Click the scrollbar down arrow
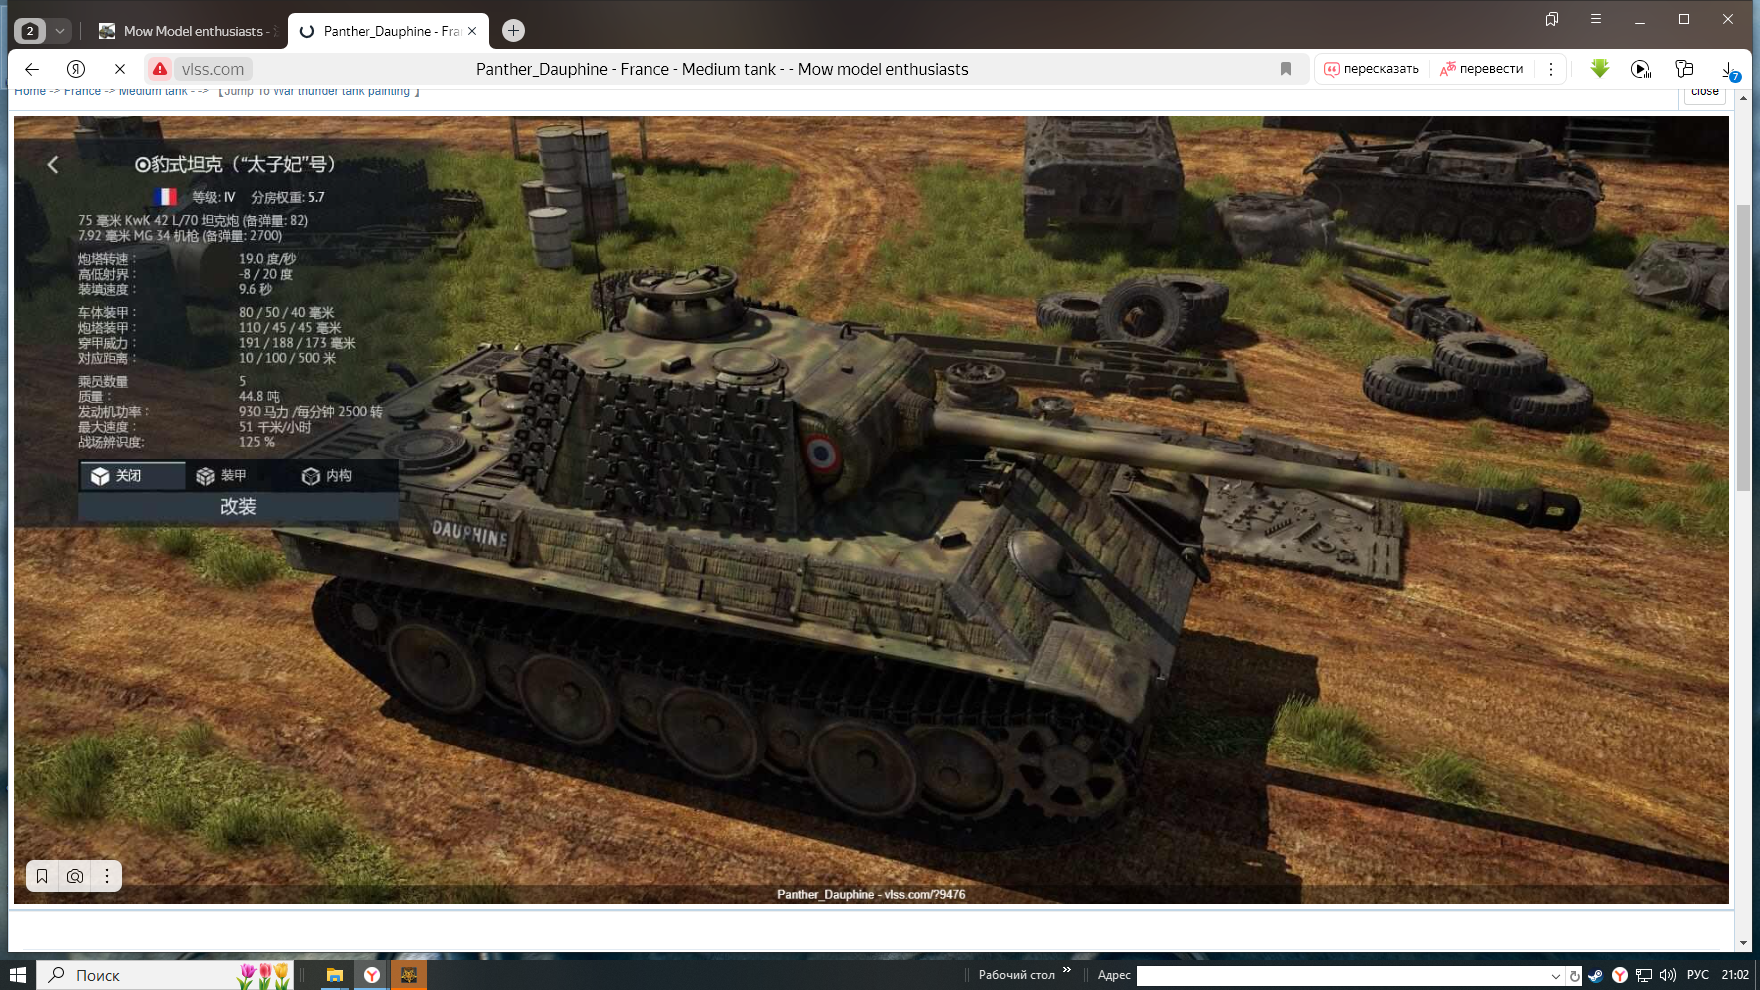 click(1744, 943)
